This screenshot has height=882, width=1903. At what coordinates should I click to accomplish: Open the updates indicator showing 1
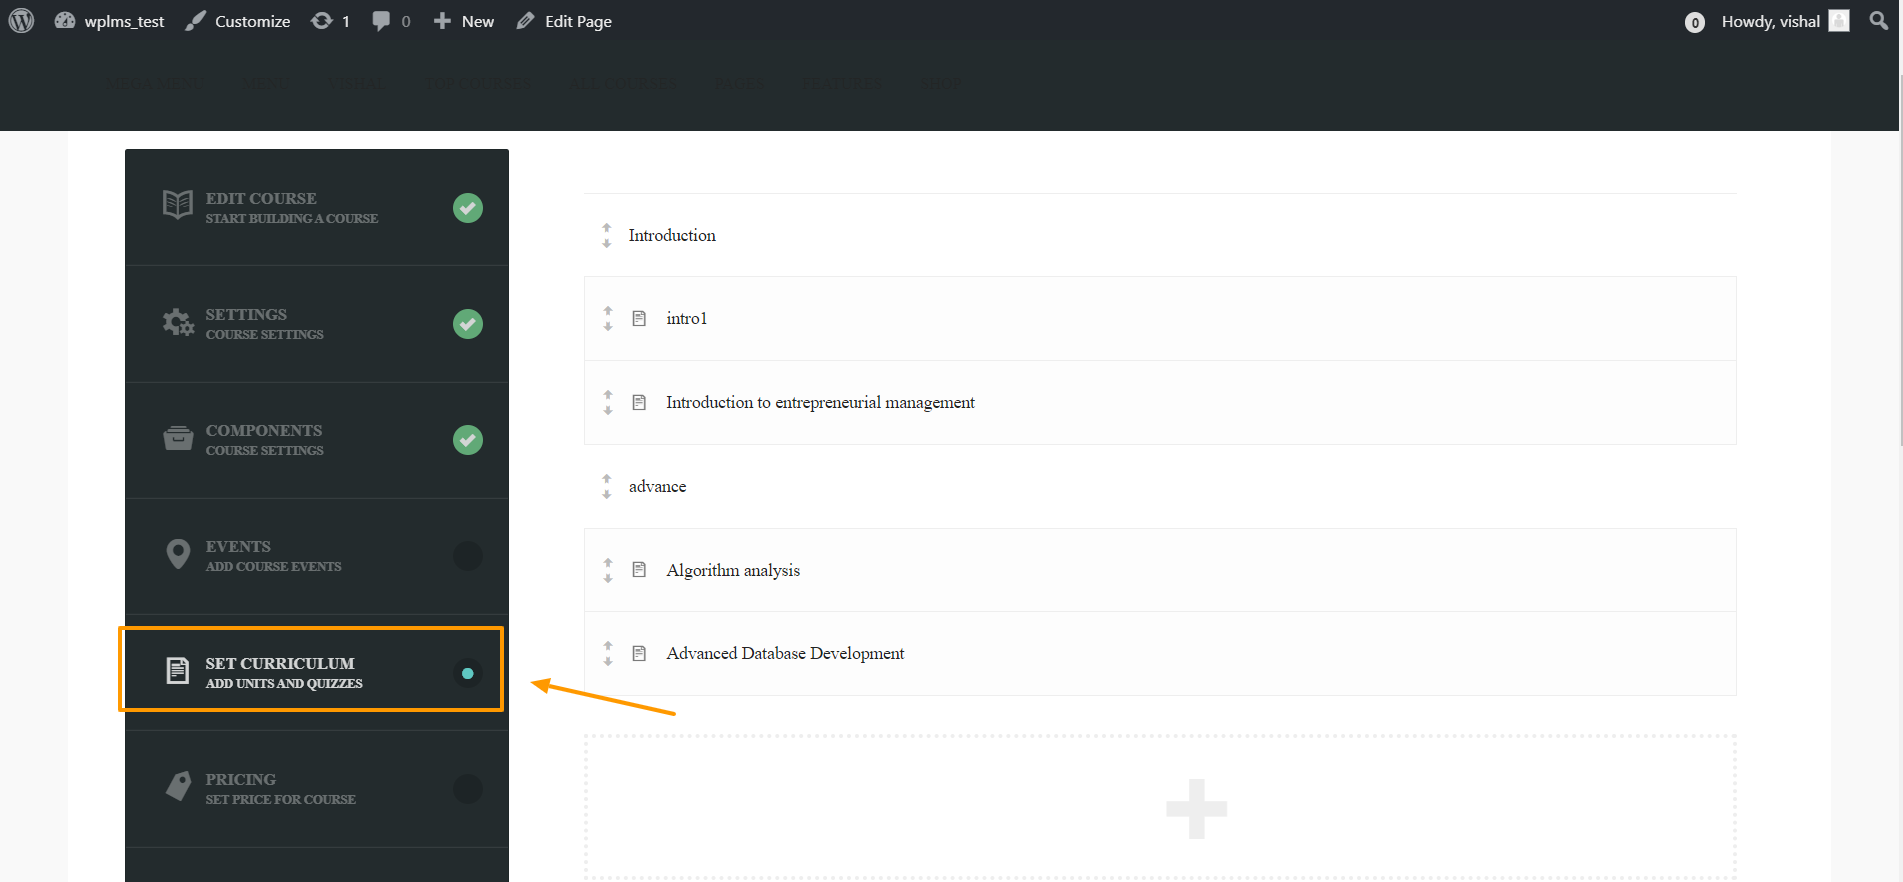(x=330, y=21)
